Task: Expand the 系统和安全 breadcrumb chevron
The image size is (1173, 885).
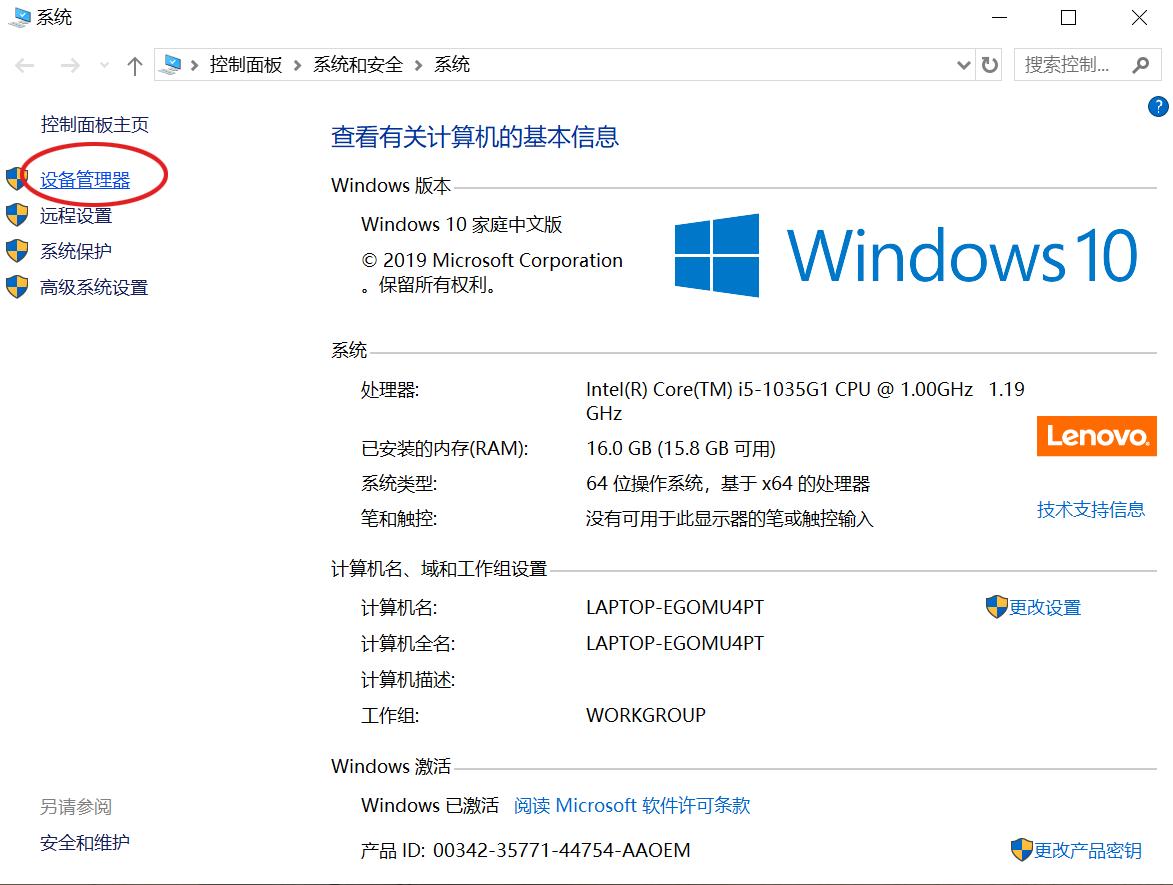Action: pyautogui.click(x=421, y=64)
